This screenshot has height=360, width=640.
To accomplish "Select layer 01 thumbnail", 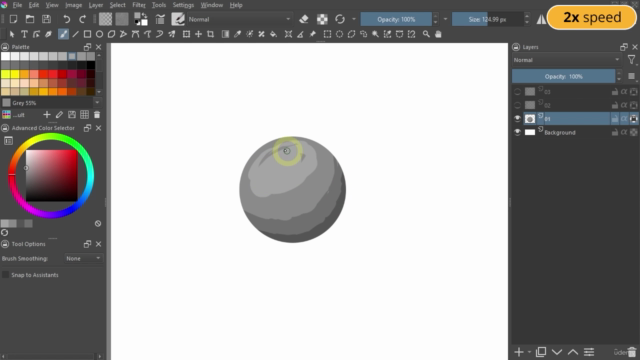I will [x=530, y=119].
